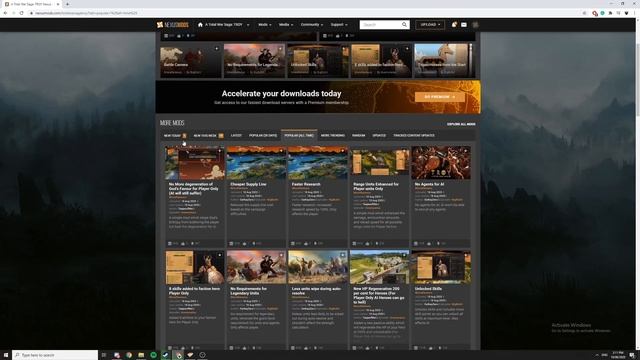Click the Windows taskbar search box
This screenshot has height=360, width=640.
pos(55,355)
